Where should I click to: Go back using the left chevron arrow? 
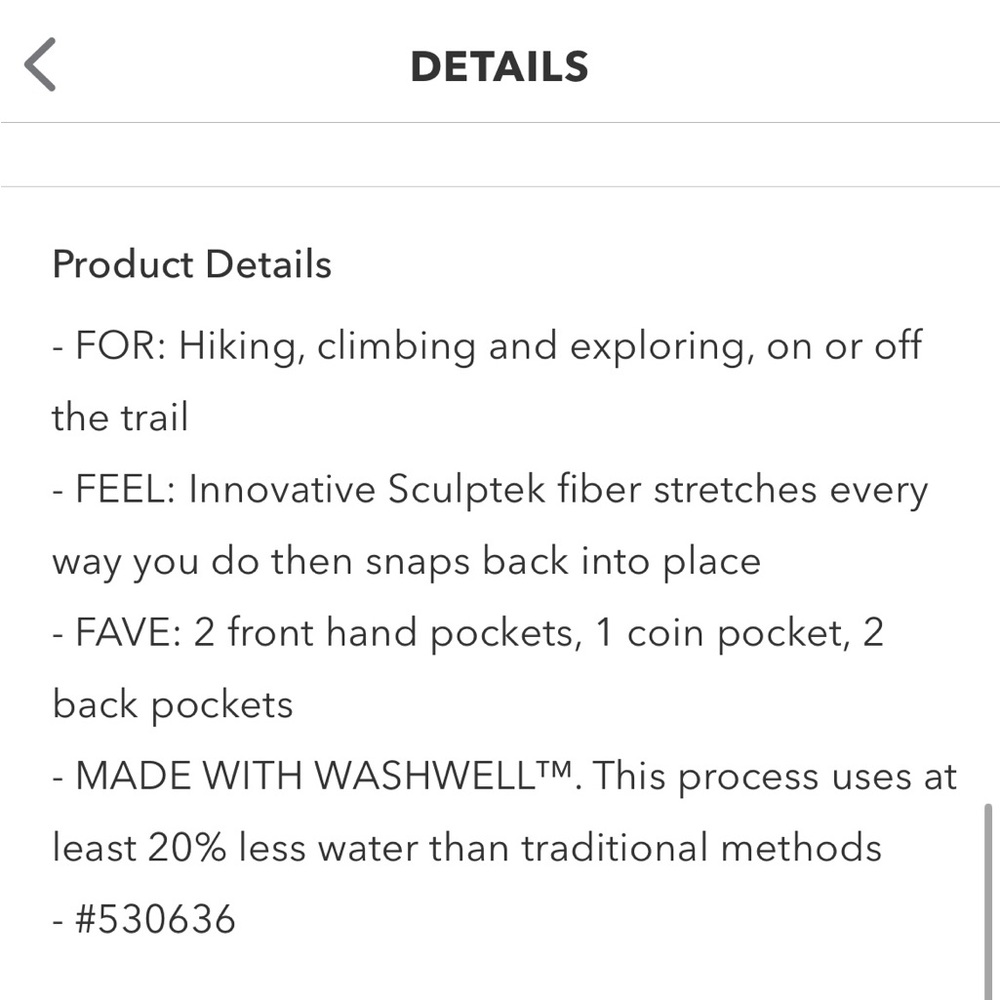(x=40, y=65)
